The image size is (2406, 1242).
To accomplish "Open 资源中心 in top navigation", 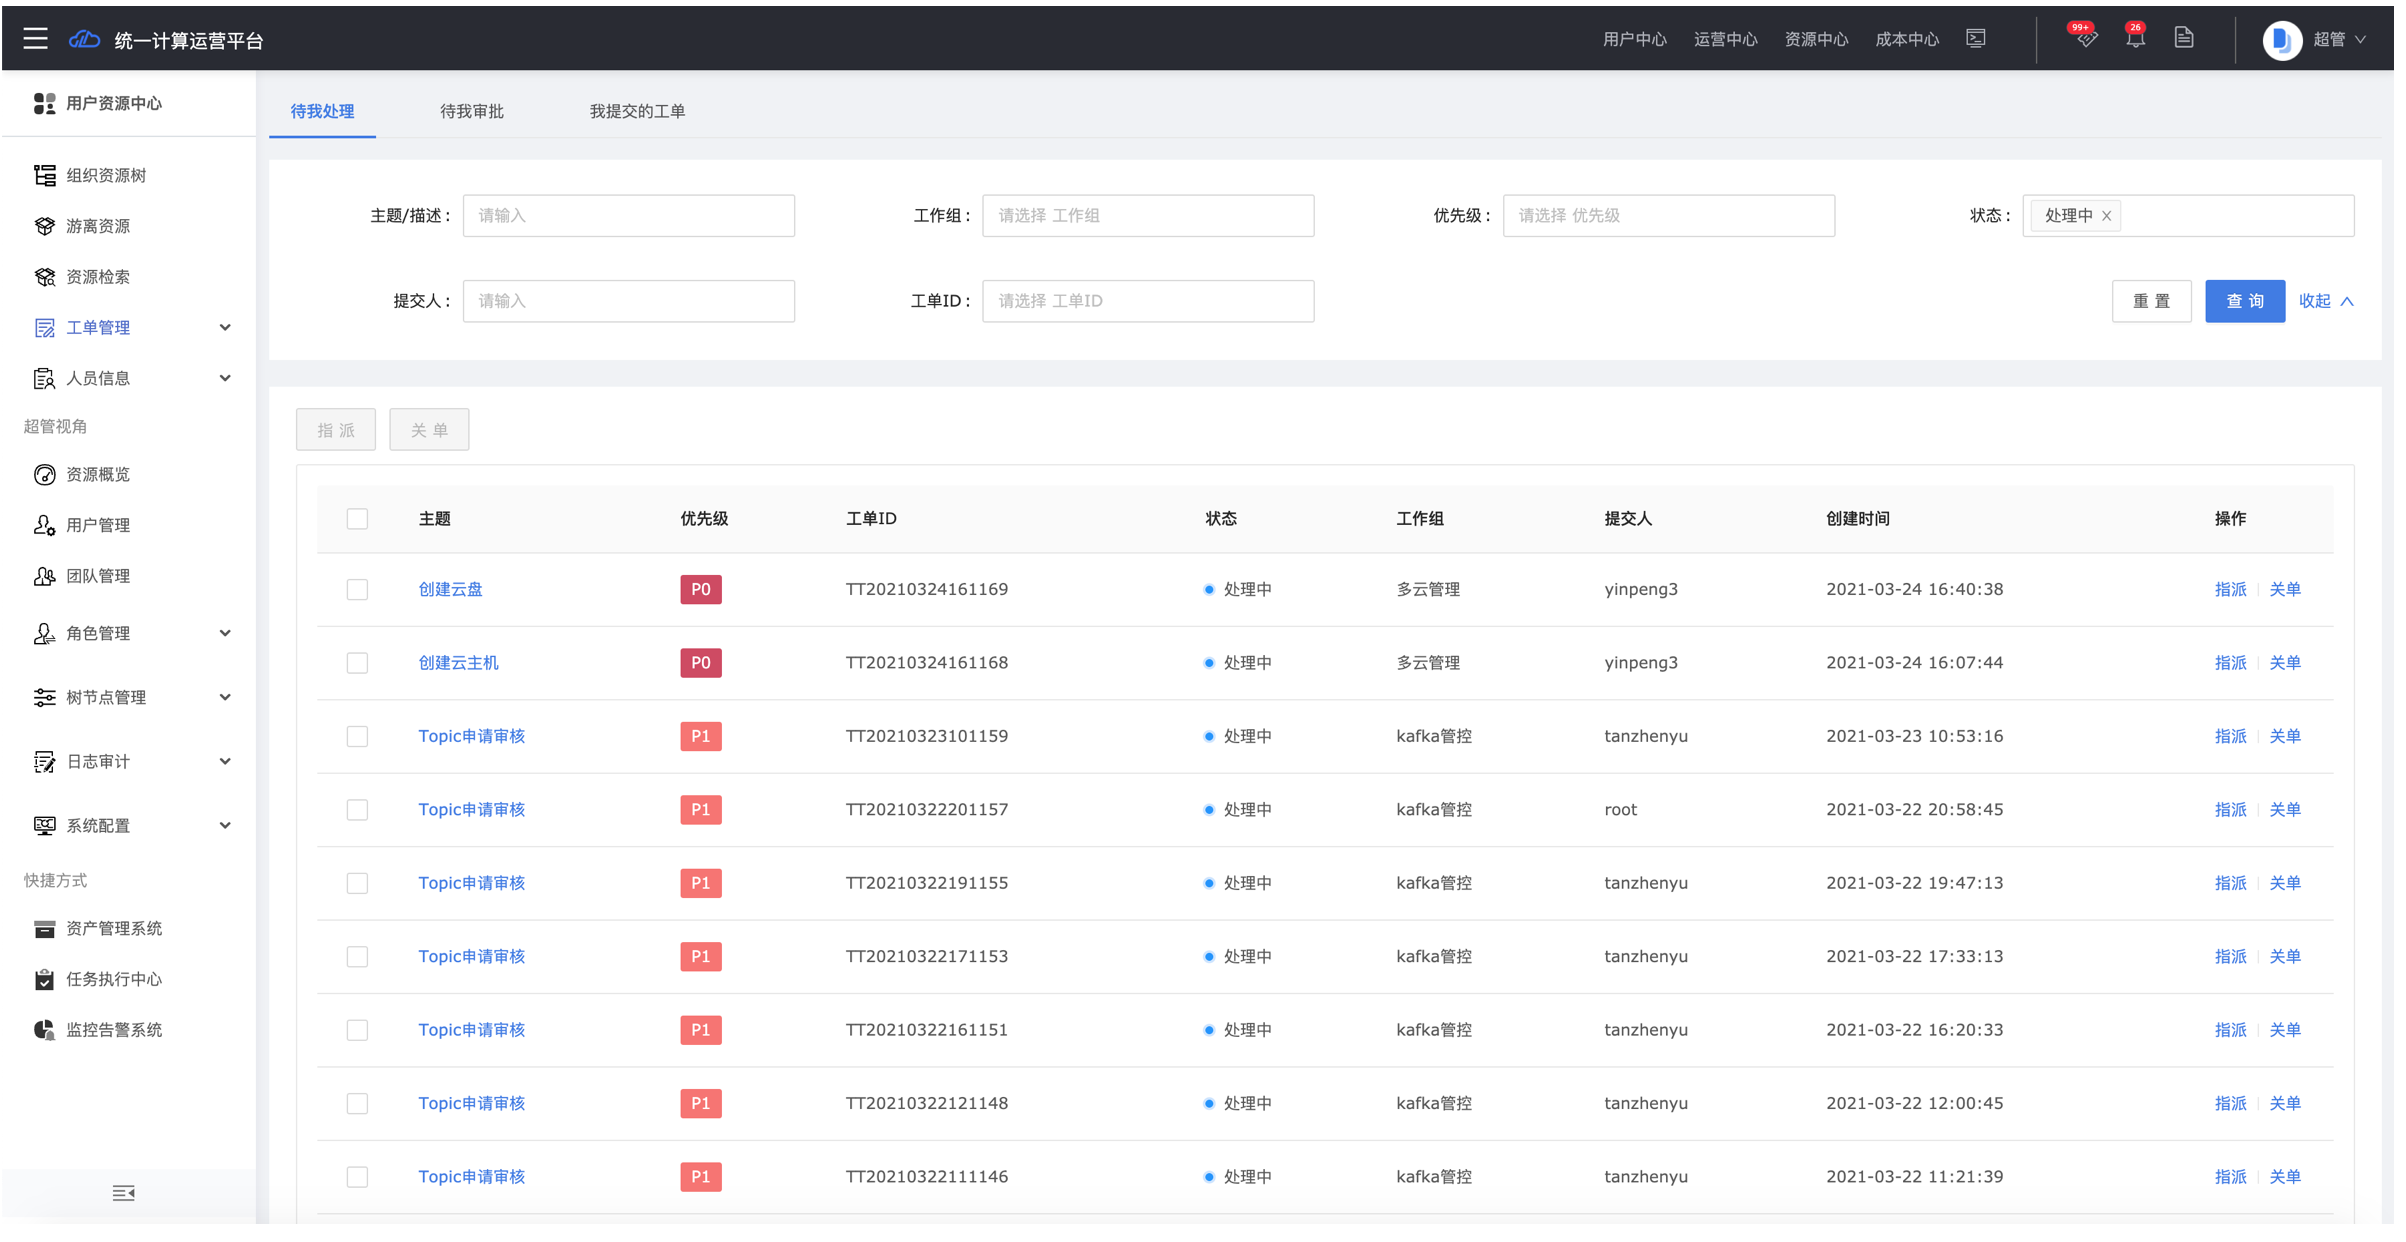I will [1816, 39].
